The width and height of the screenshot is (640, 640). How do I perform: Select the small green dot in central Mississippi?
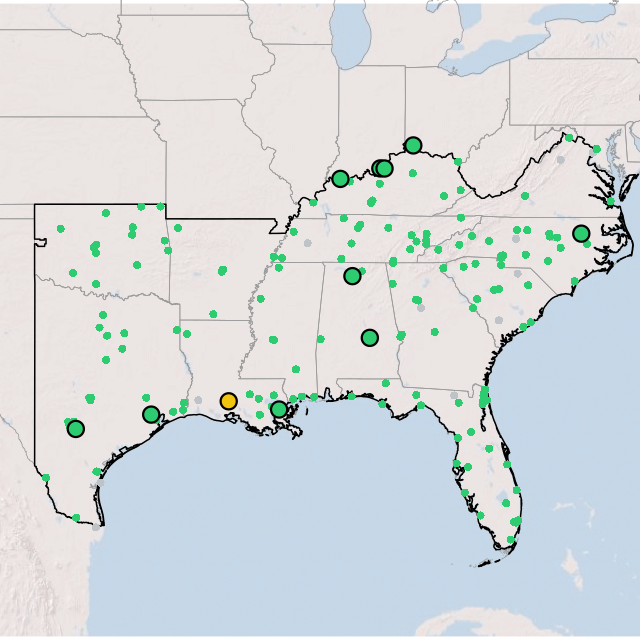pos(273,340)
